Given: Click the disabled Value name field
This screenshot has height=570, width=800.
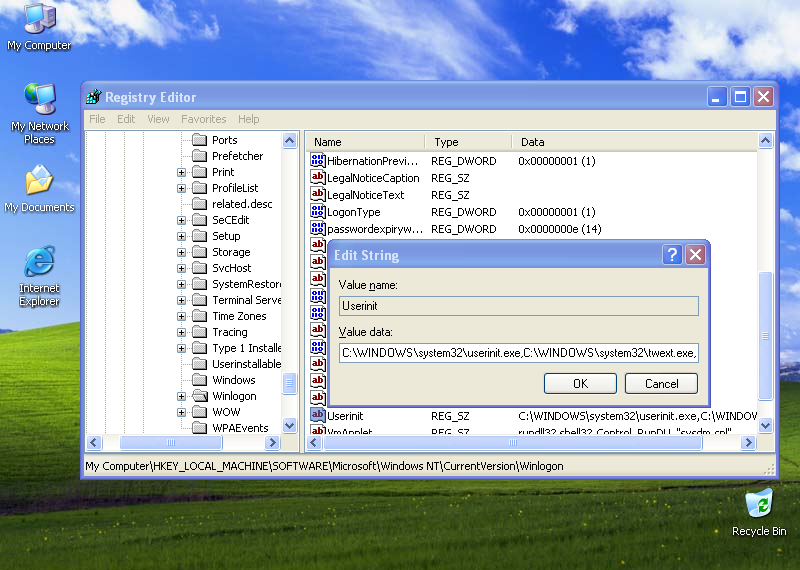Looking at the screenshot, I should tap(518, 306).
